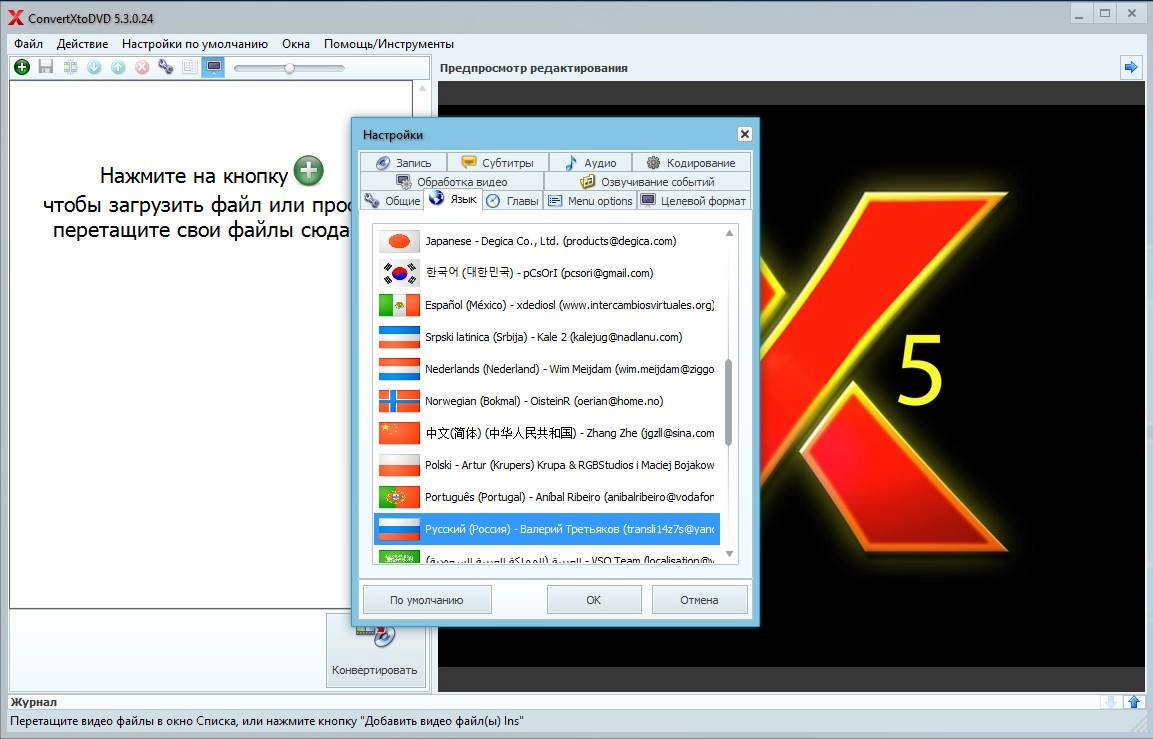Click the language list scroll up arrow

click(729, 233)
